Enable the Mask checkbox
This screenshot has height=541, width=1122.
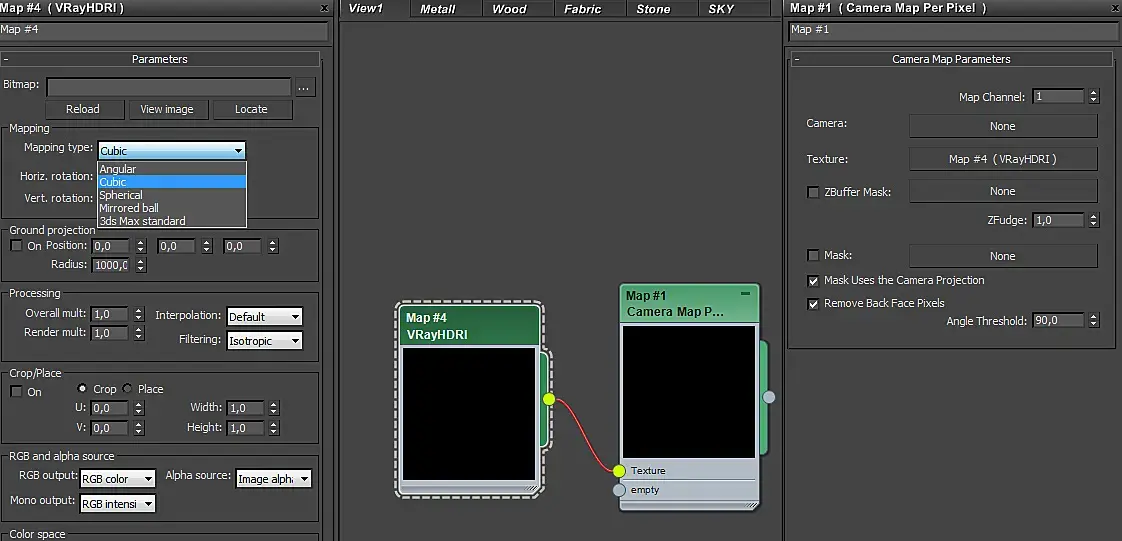click(813, 255)
